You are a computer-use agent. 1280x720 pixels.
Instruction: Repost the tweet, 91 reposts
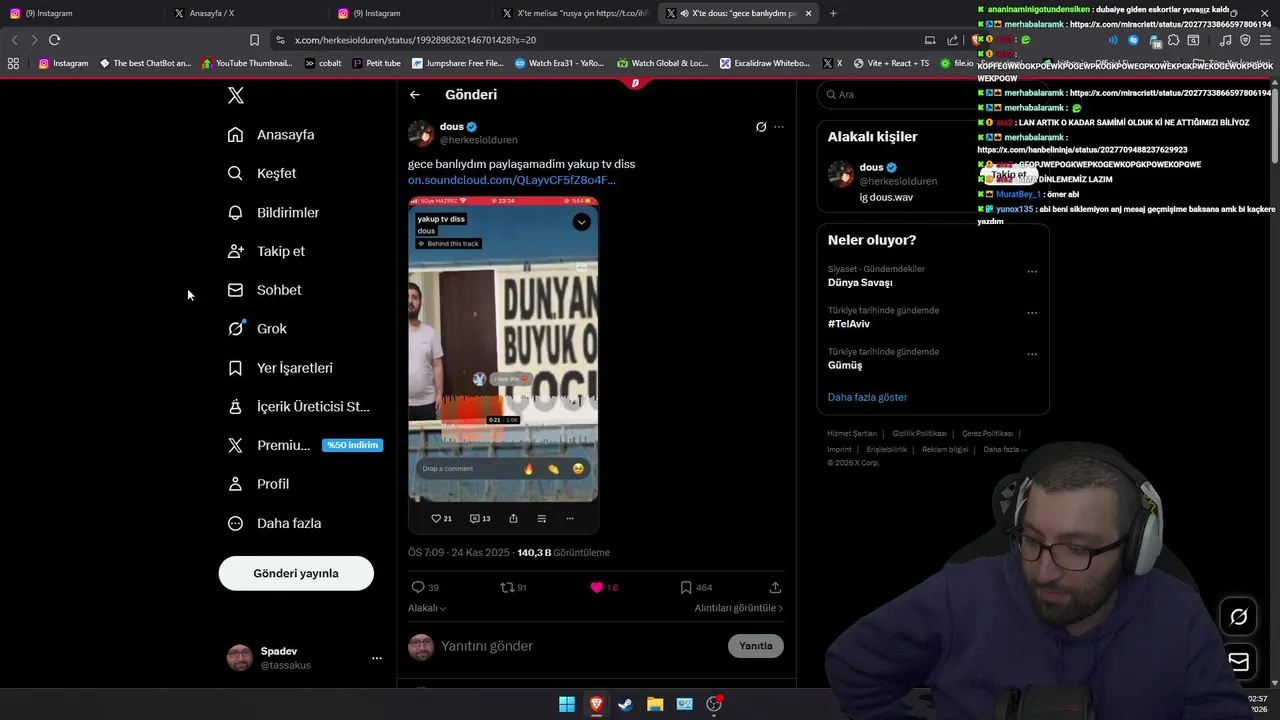513,587
